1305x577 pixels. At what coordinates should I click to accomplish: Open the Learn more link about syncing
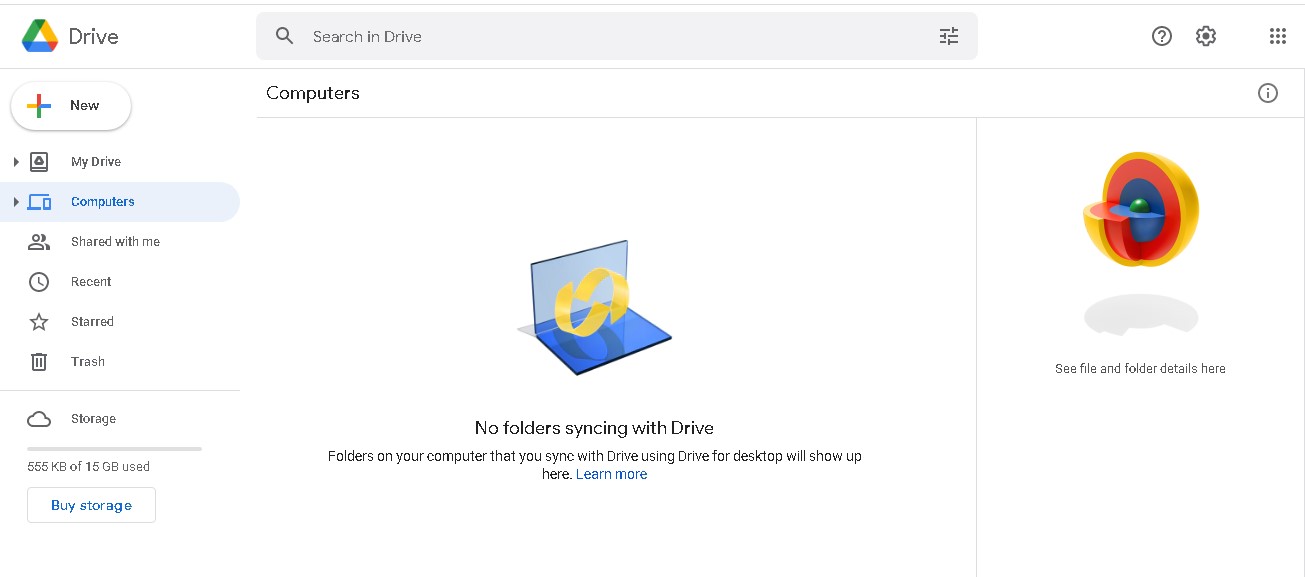pos(611,473)
